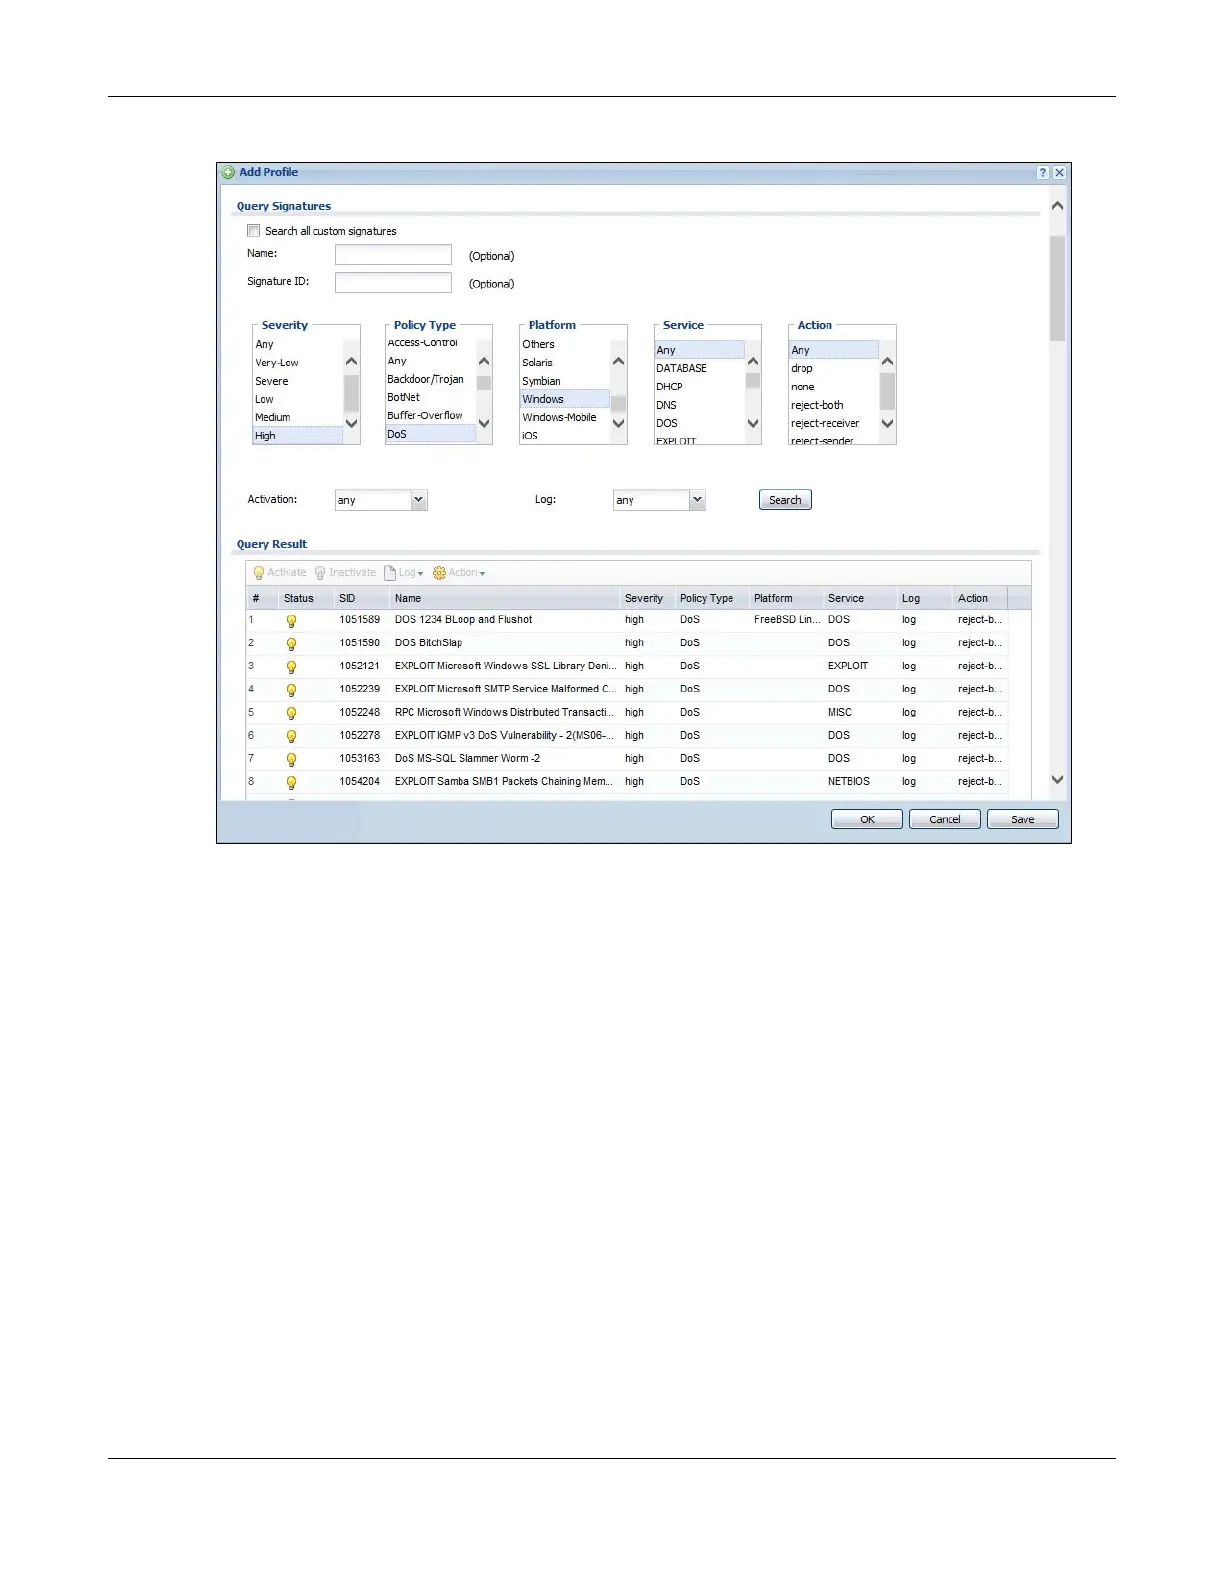Click the Save button
Viewport: 1224px width, 1584px height.
click(x=1022, y=819)
